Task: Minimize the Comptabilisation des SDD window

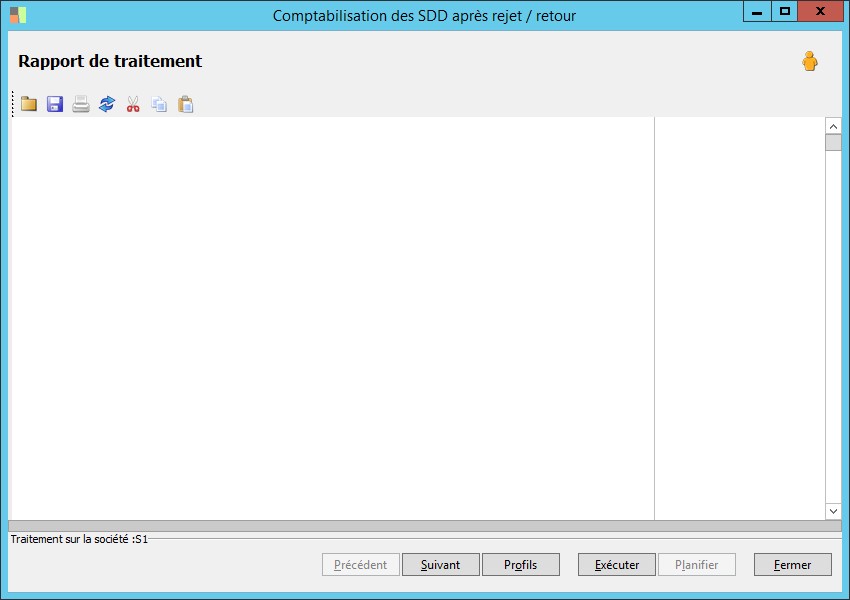Action: [757, 12]
